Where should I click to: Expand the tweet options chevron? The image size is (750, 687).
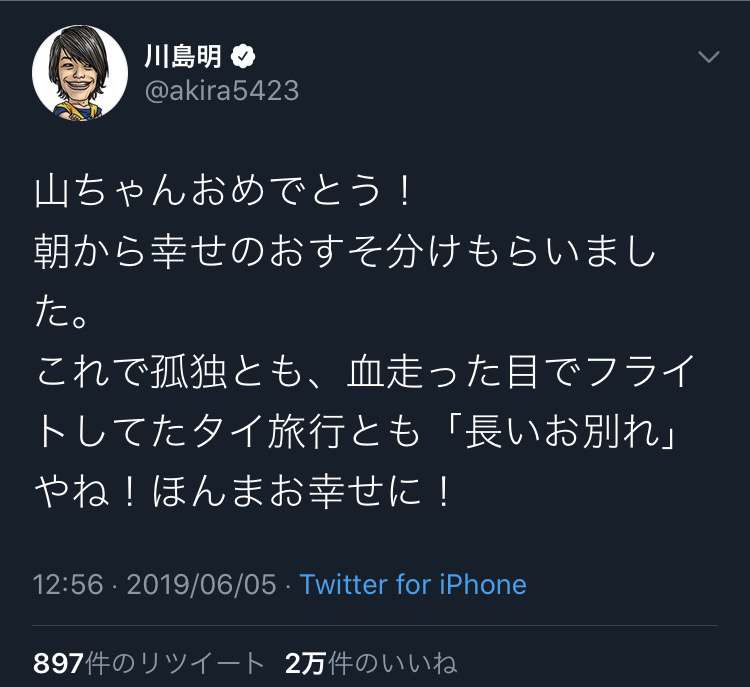click(708, 56)
